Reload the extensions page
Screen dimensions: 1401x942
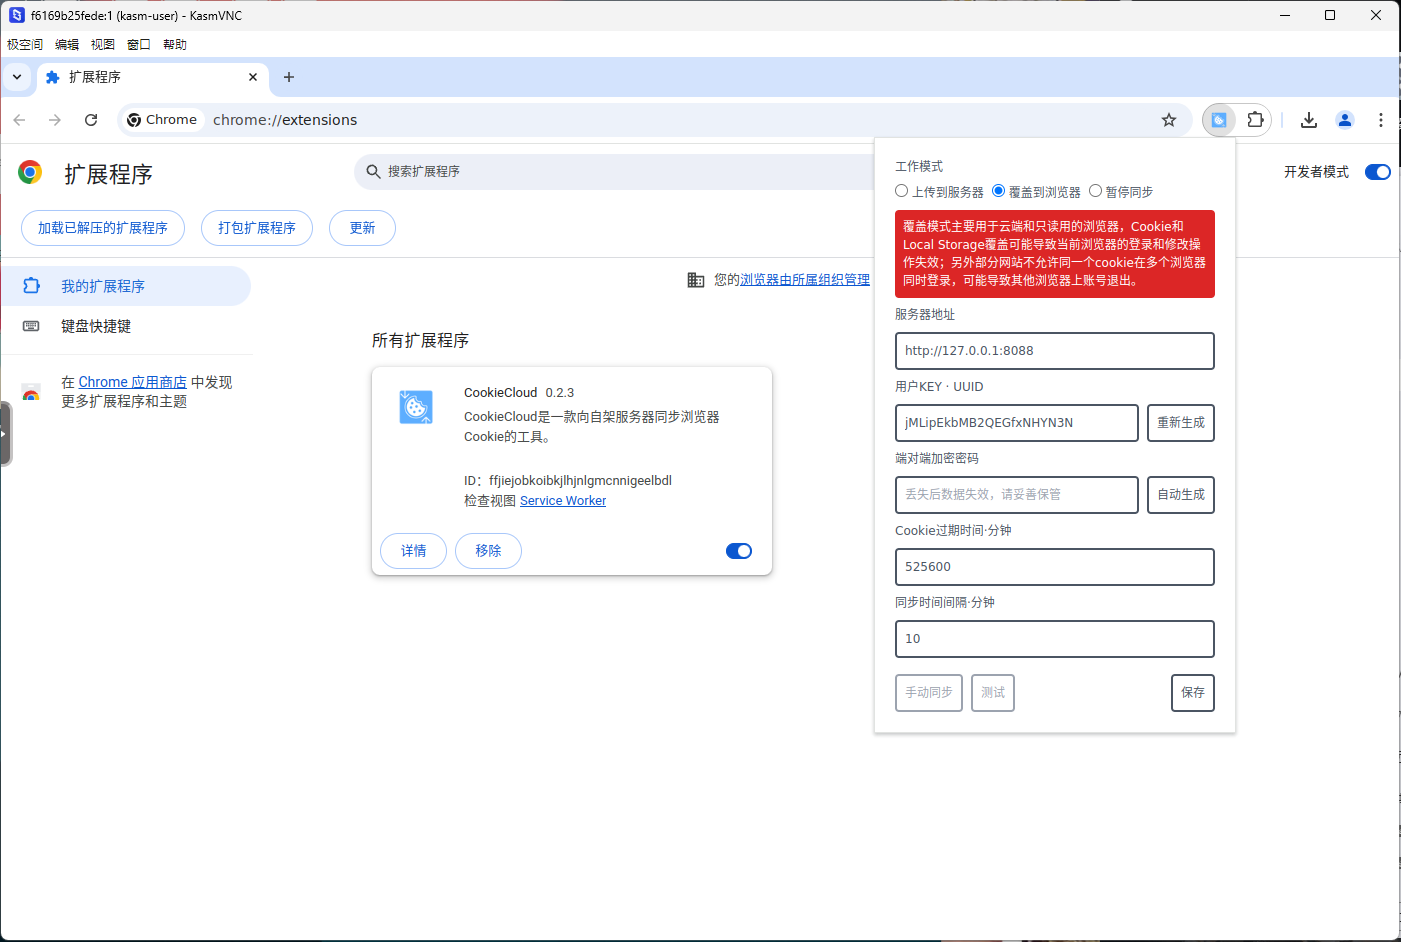click(x=91, y=120)
